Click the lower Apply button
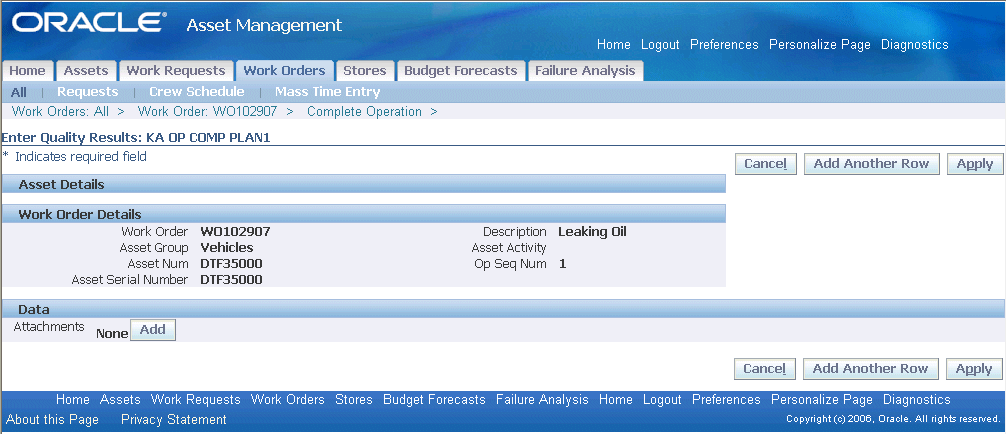Screen dimensions: 1006x434 (x=974, y=369)
